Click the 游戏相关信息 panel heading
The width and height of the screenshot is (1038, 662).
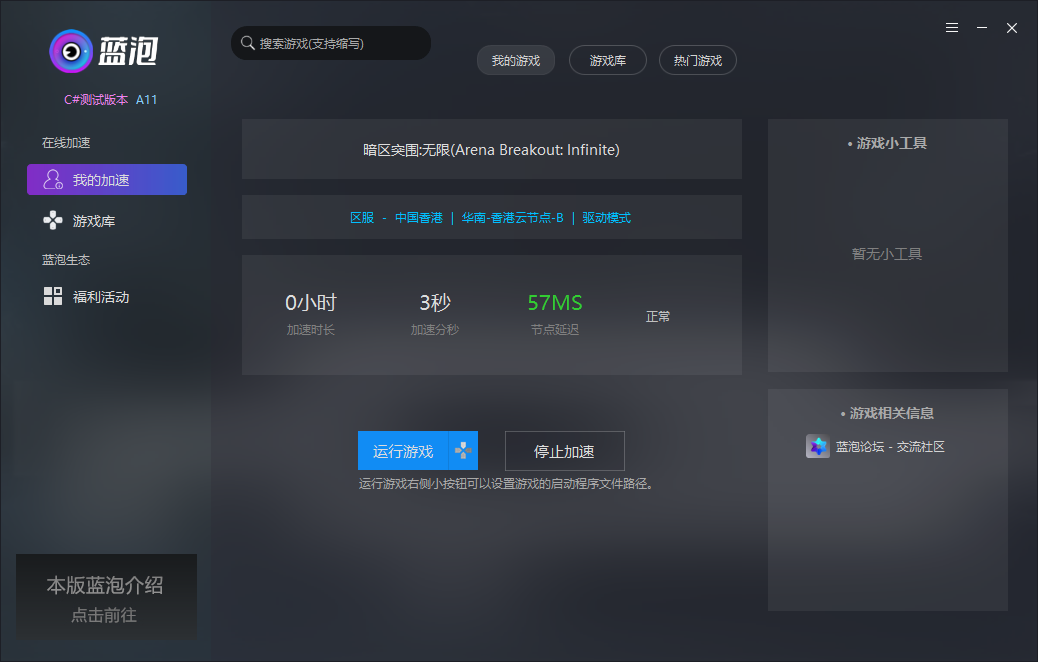(x=887, y=413)
